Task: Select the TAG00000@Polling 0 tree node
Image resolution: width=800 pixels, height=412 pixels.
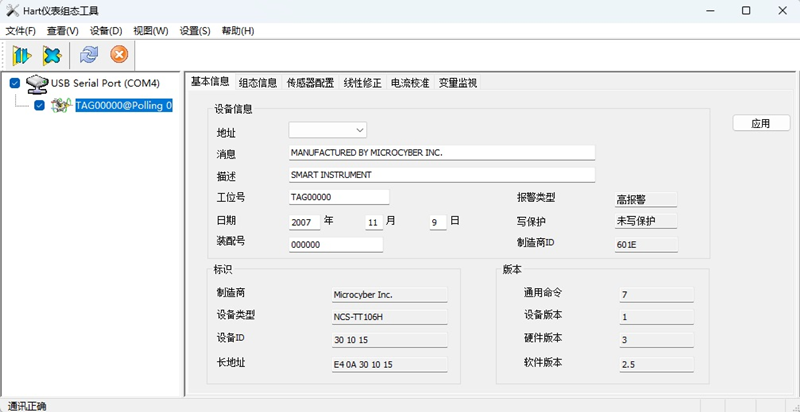Action: pos(124,106)
